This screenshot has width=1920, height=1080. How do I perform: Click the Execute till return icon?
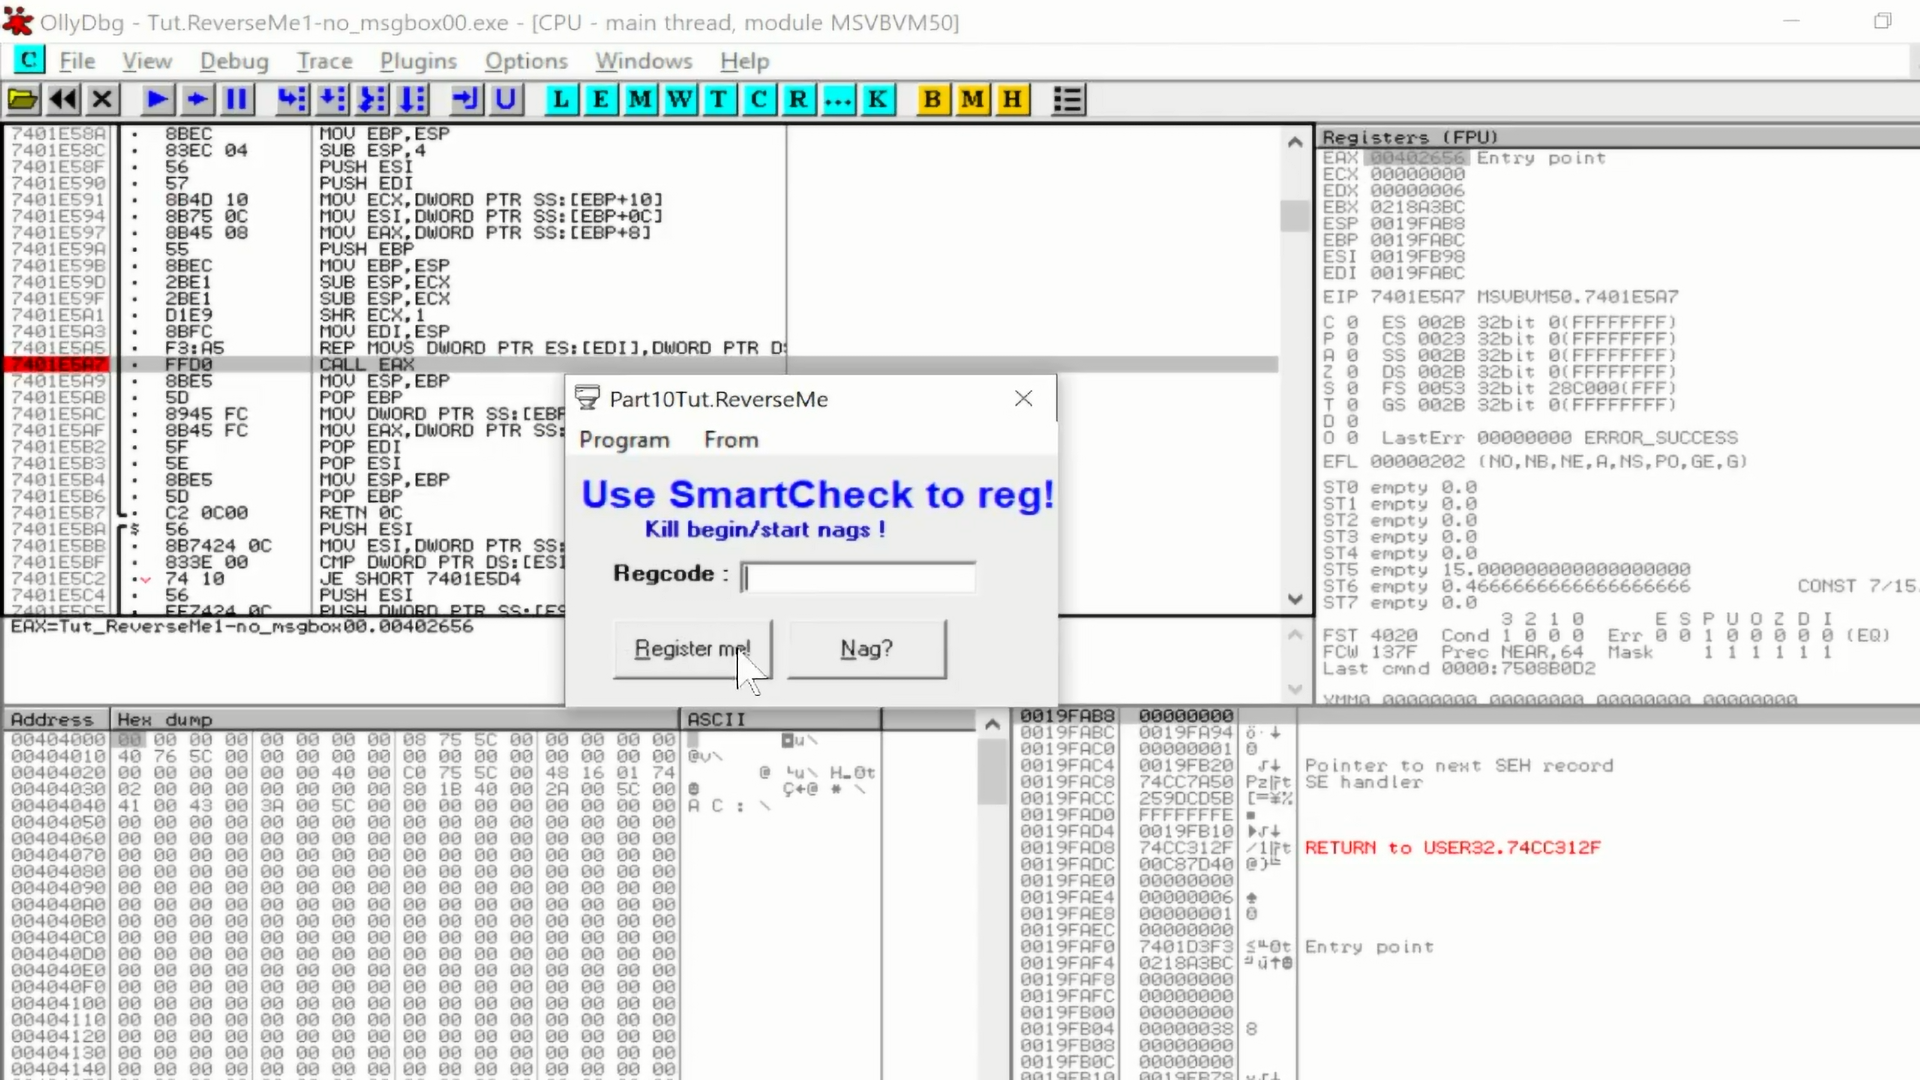[x=466, y=99]
